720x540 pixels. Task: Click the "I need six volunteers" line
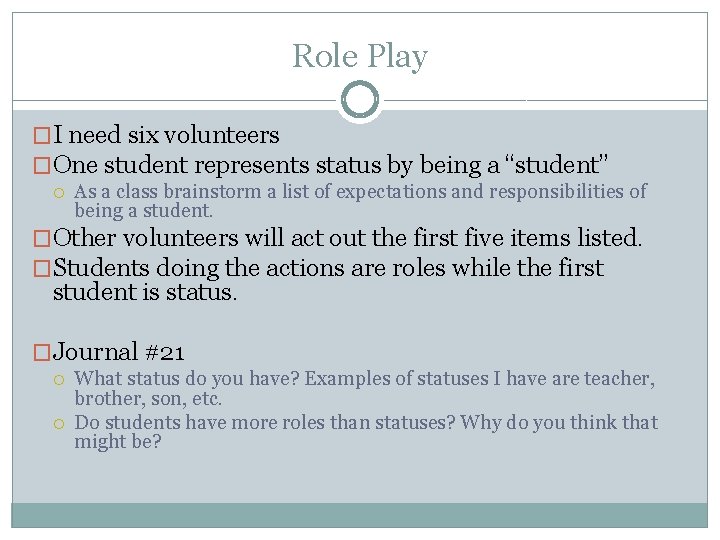166,135
